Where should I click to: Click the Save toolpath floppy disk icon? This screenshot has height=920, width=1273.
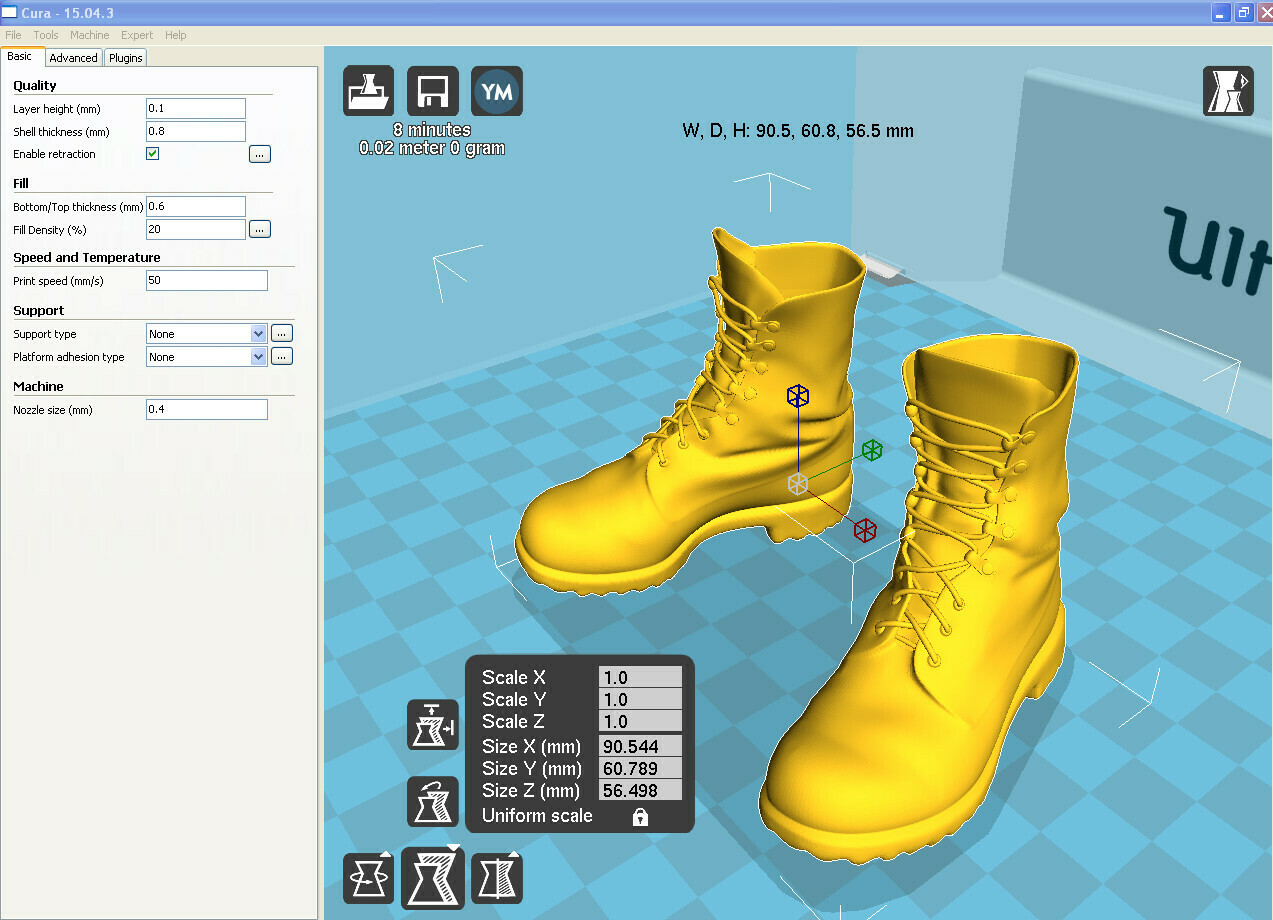coord(433,92)
